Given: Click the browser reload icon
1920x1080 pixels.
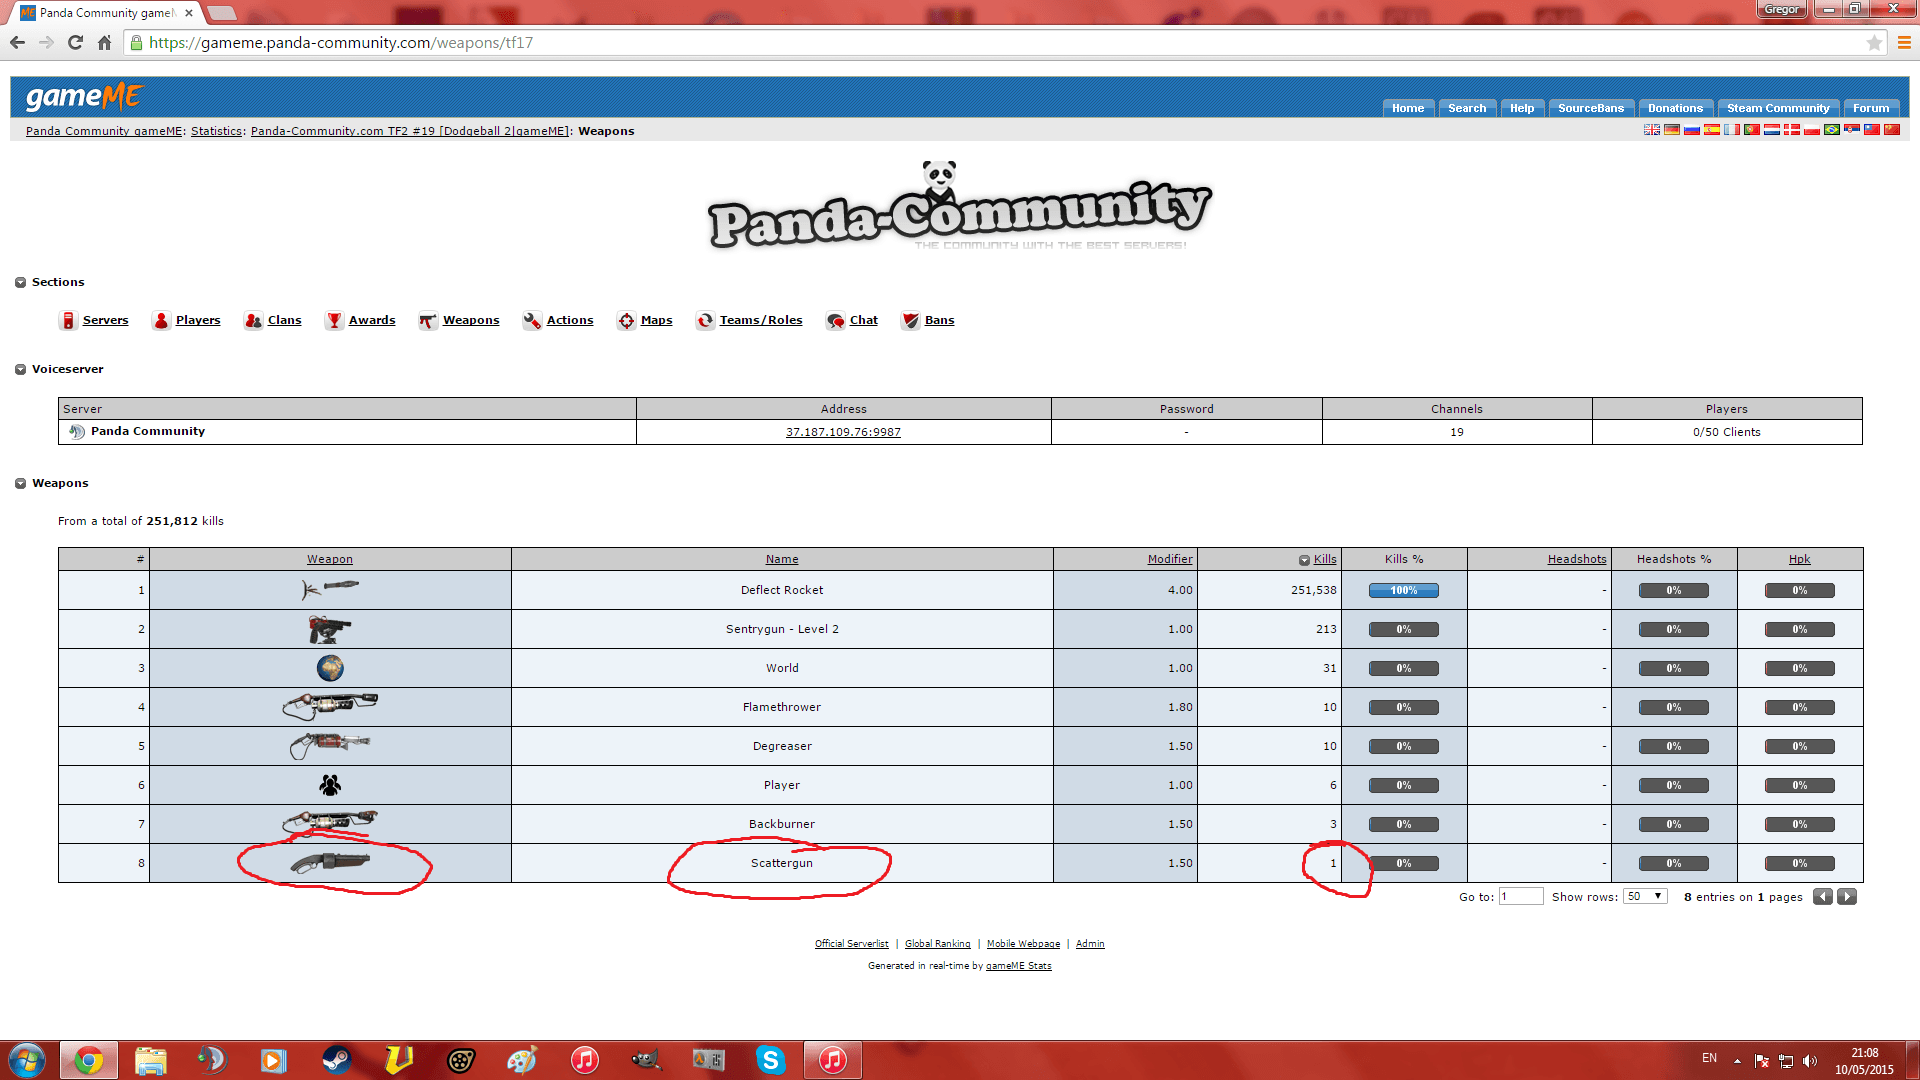Looking at the screenshot, I should tap(75, 42).
